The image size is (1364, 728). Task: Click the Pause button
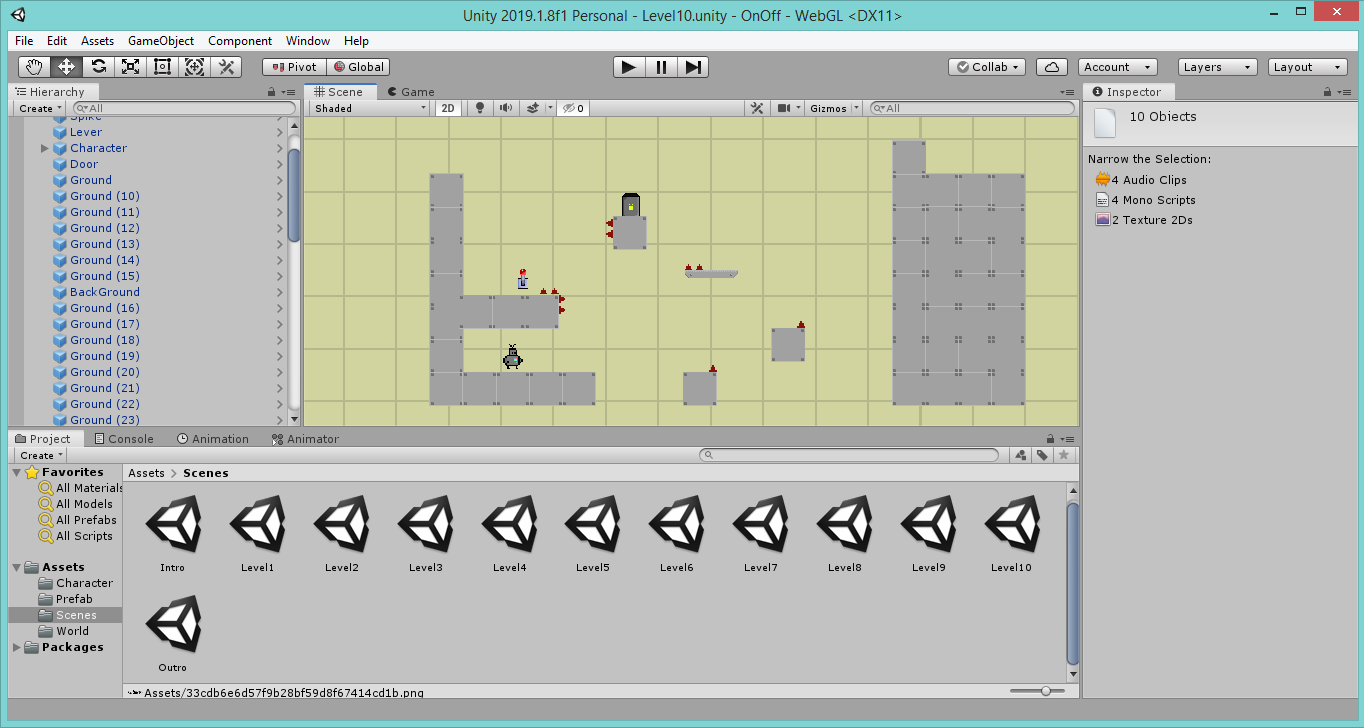click(661, 67)
